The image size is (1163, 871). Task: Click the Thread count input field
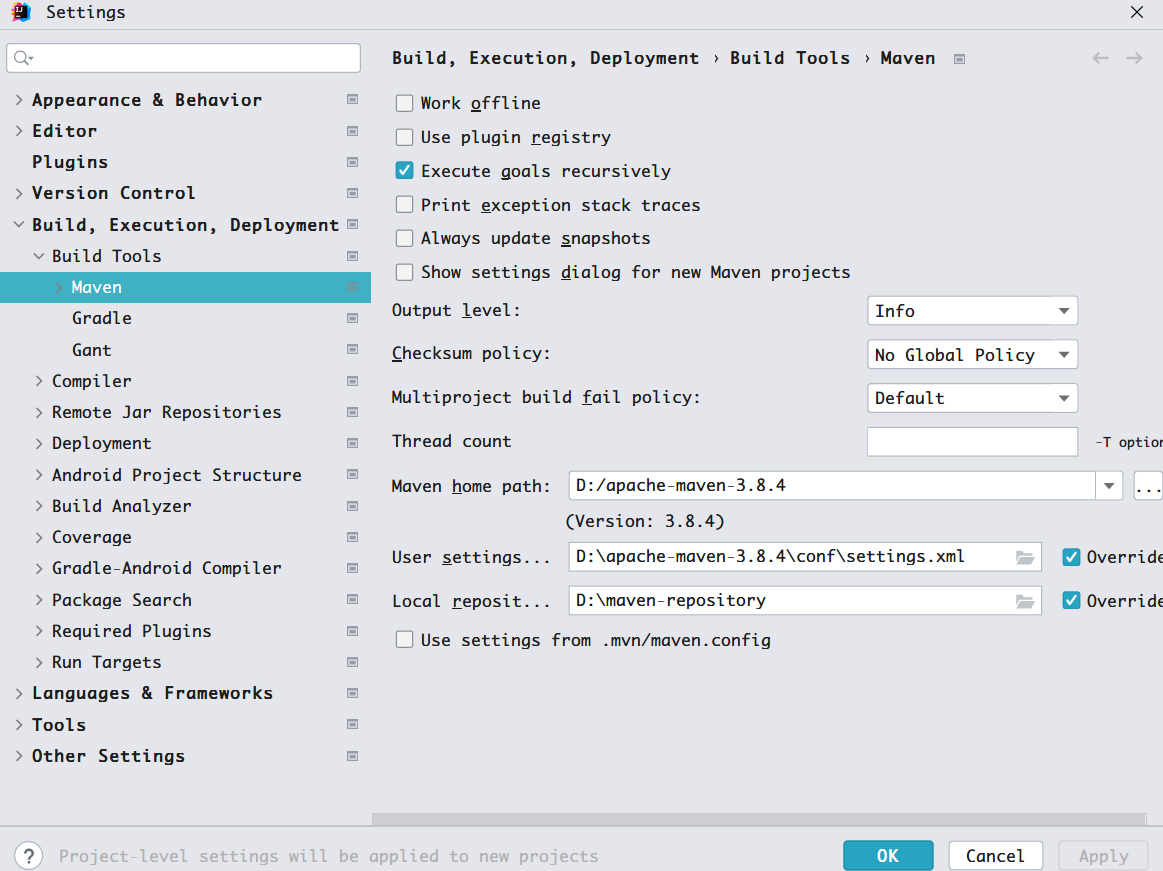[x=972, y=441]
